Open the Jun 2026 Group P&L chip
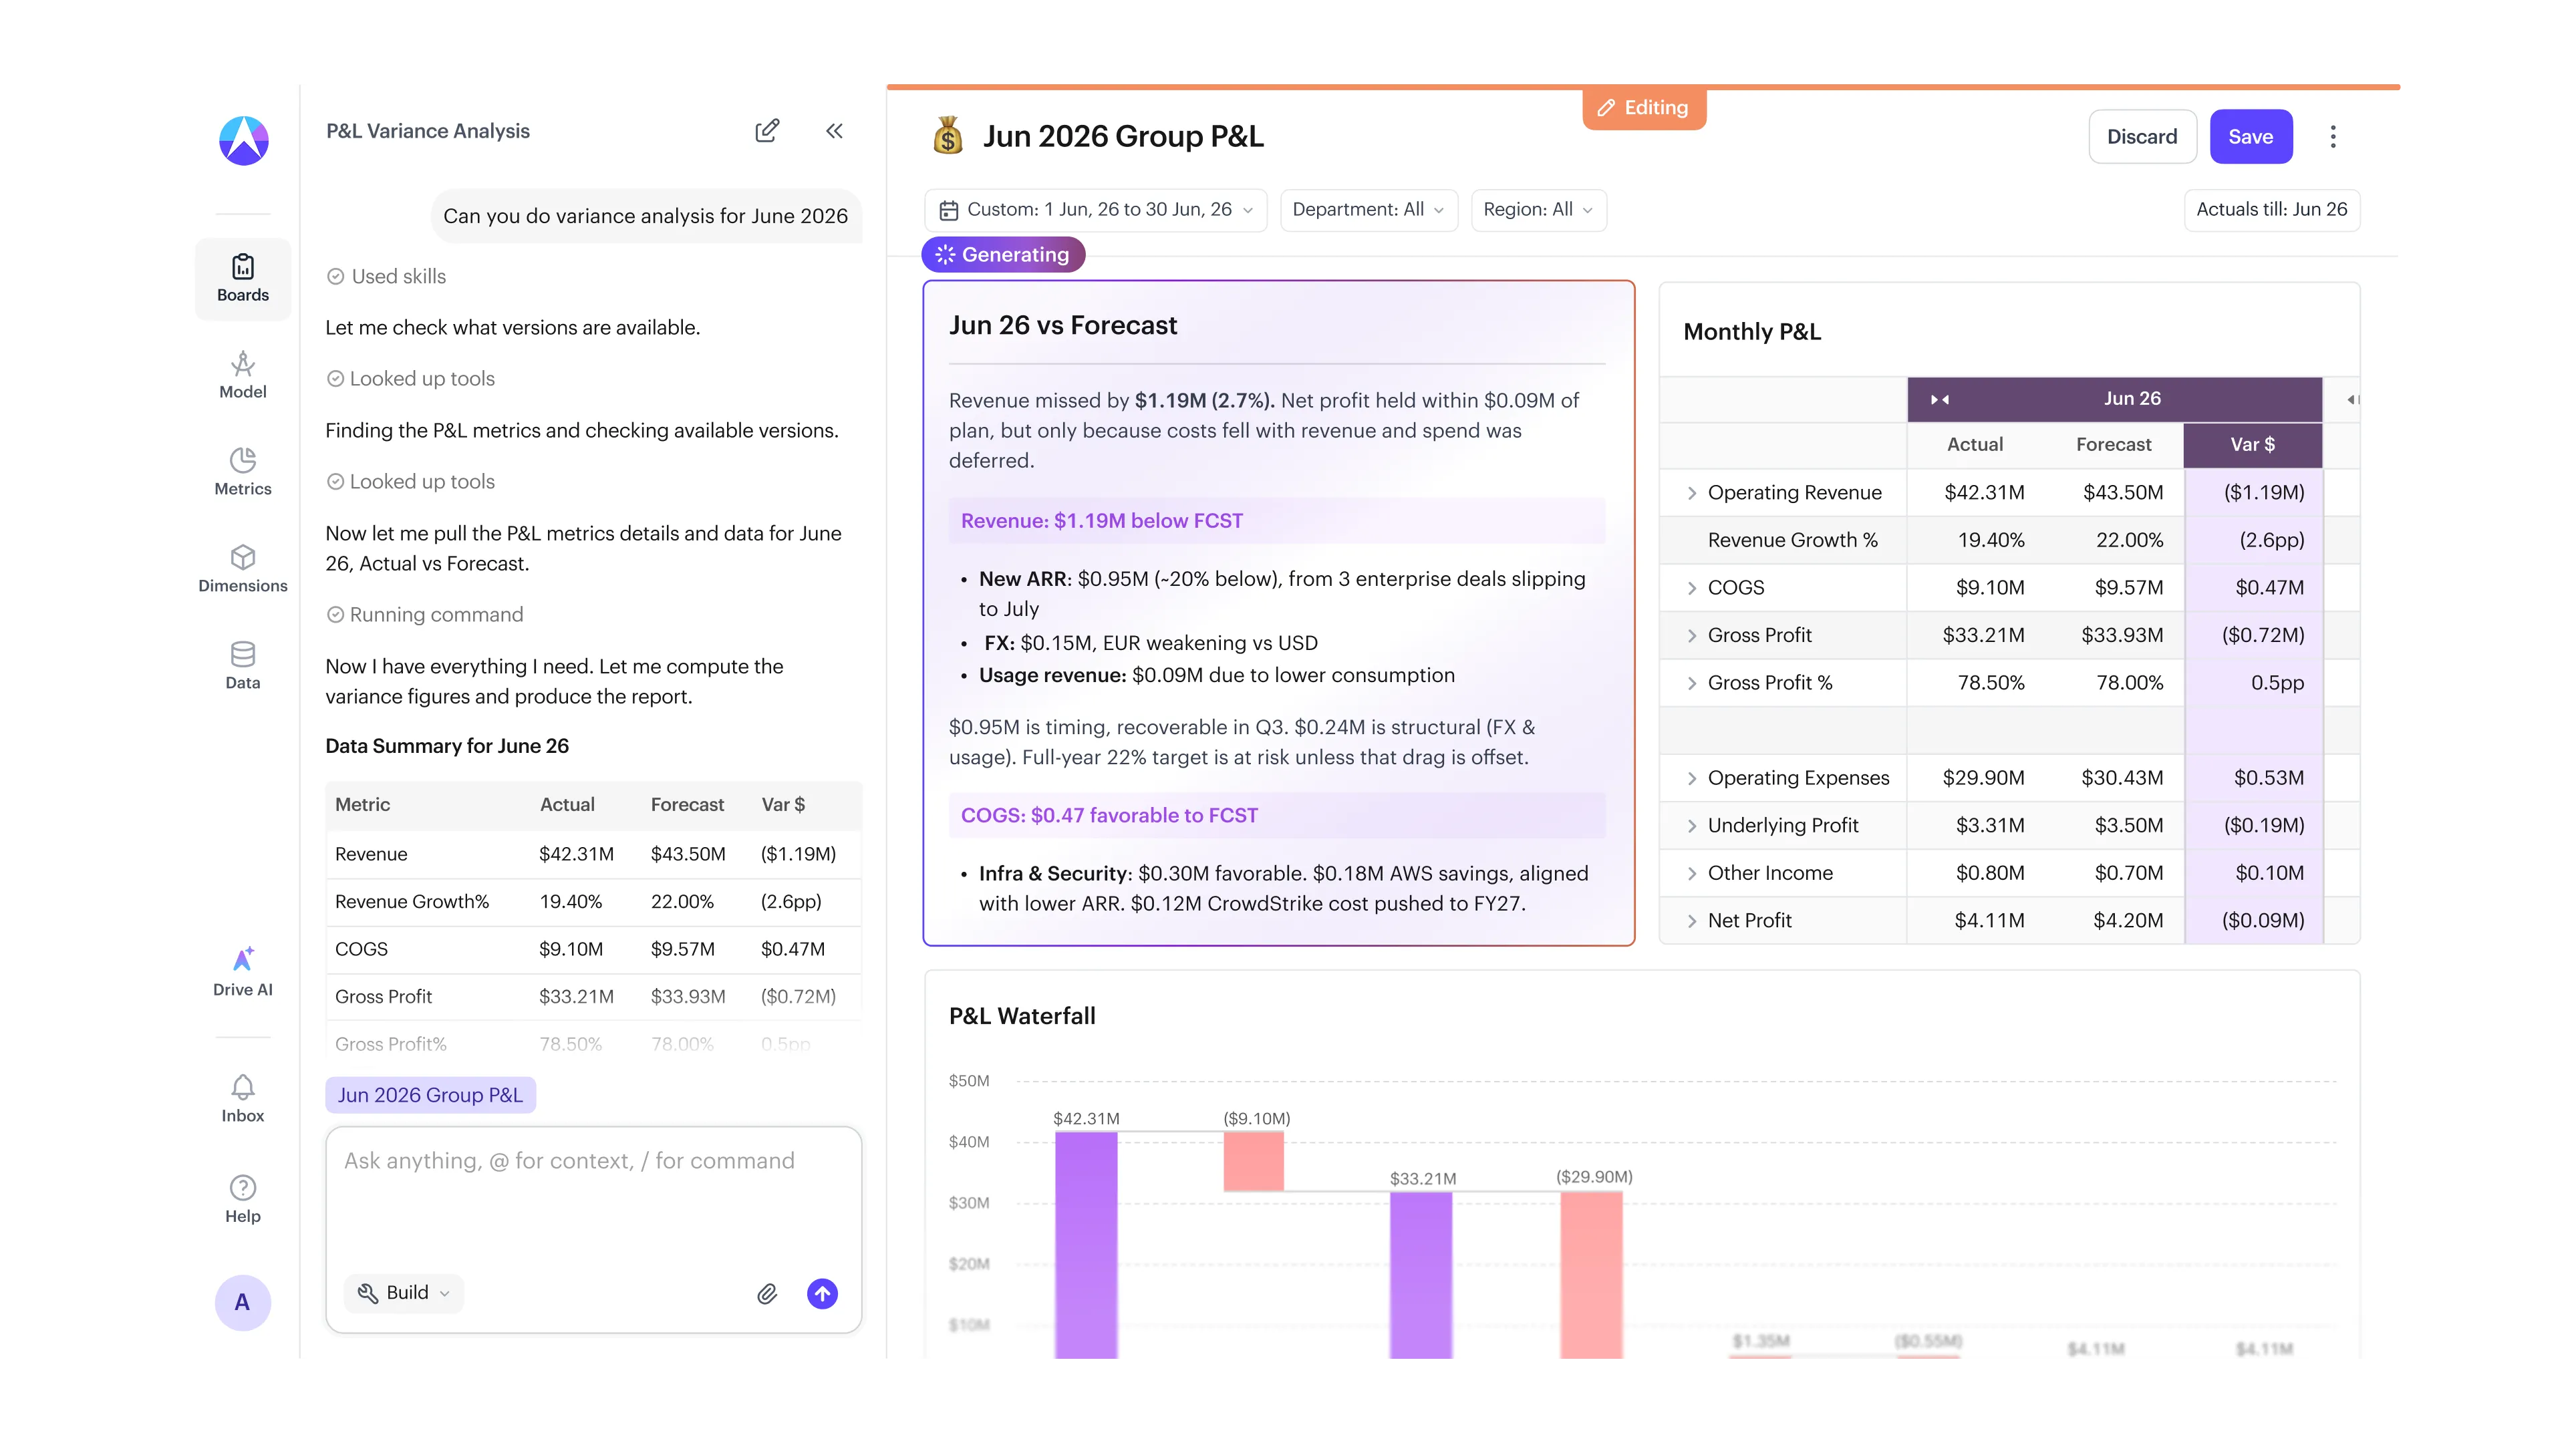The image size is (2576, 1443). [430, 1095]
